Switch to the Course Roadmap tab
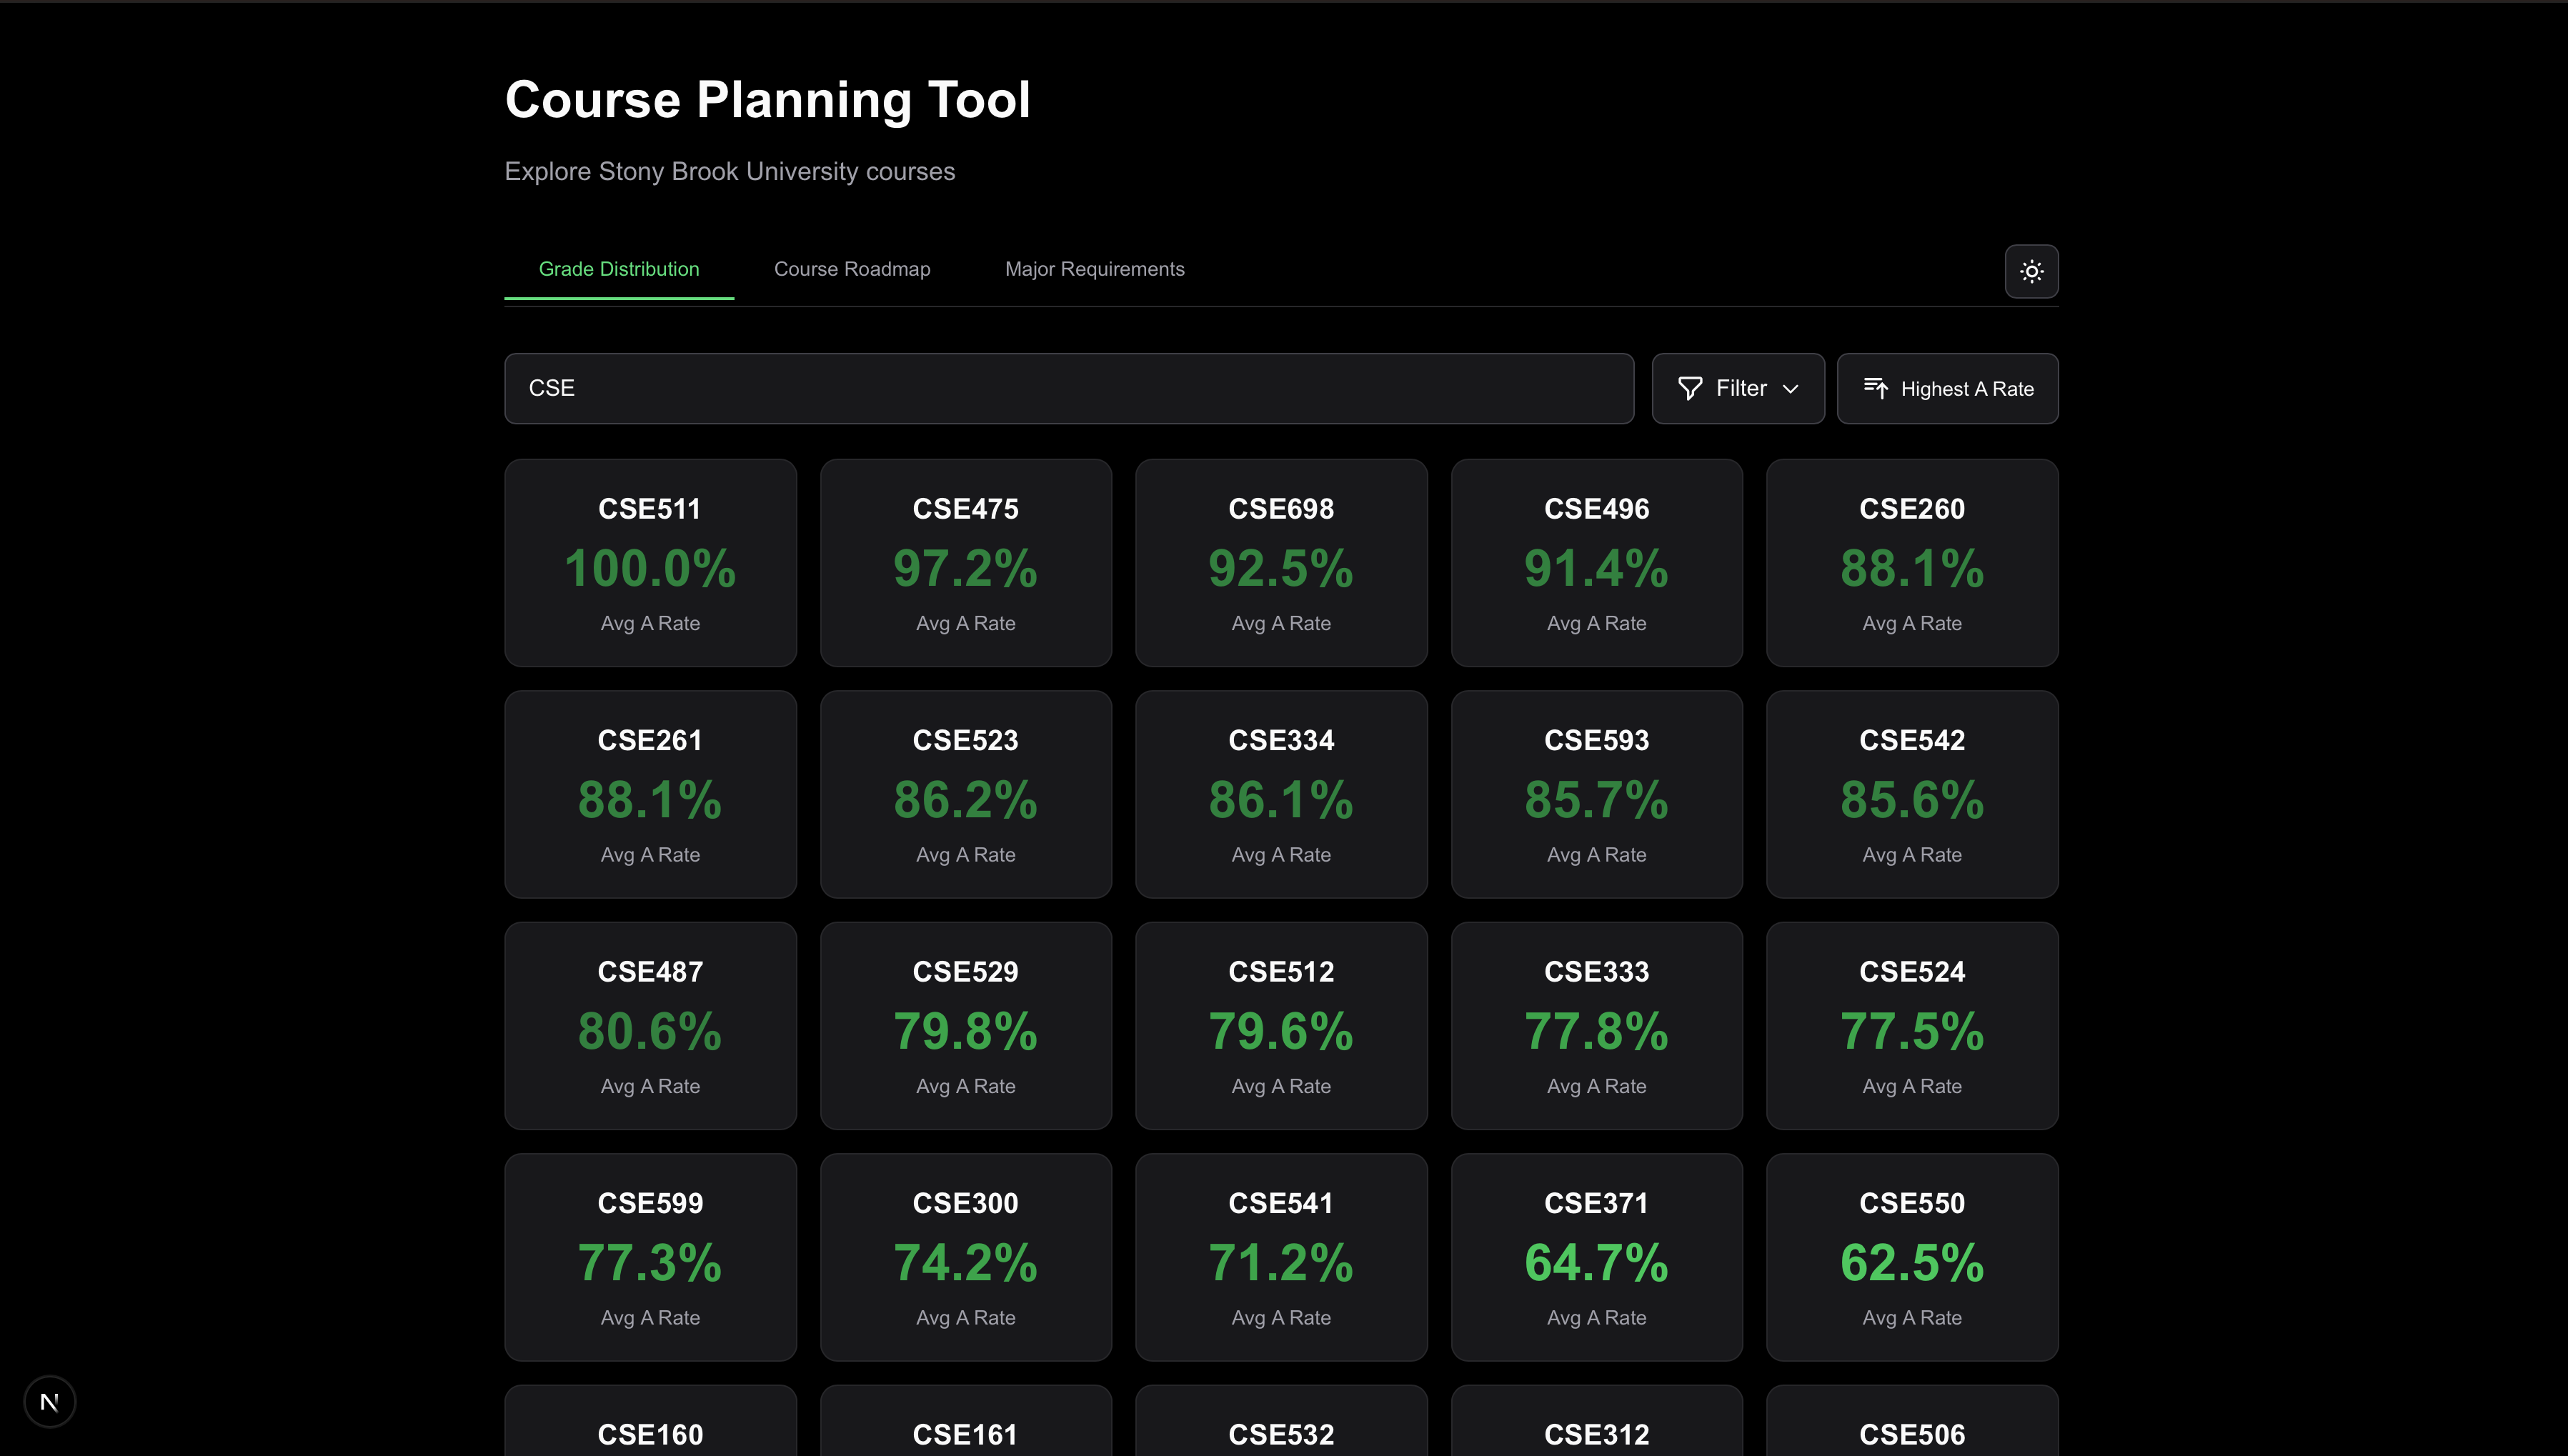 coord(852,269)
